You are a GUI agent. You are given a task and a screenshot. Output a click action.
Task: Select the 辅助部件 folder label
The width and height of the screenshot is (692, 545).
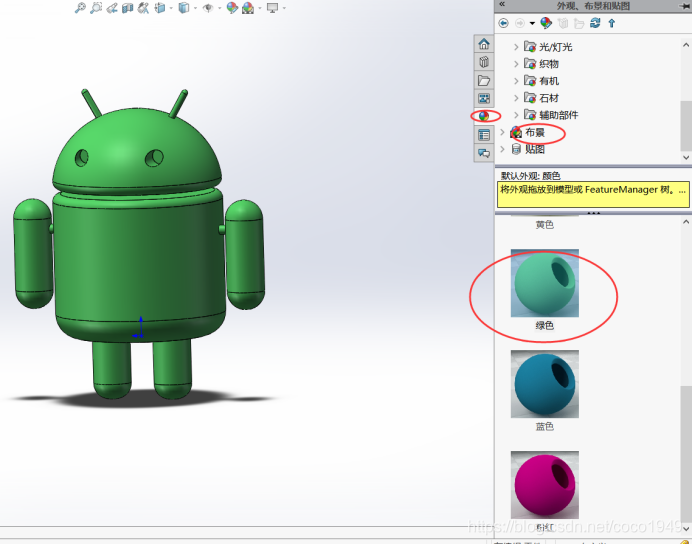559,115
